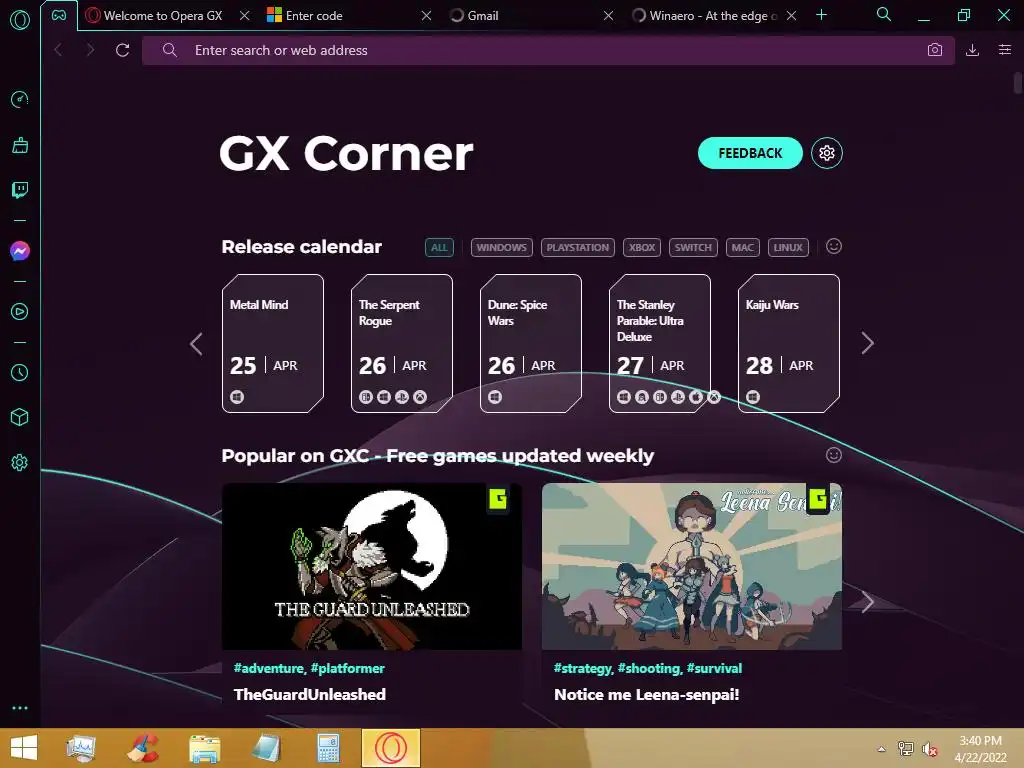This screenshot has height=768, width=1024.
Task: Filter calendar by PLAYSTATION
Action: pyautogui.click(x=577, y=248)
